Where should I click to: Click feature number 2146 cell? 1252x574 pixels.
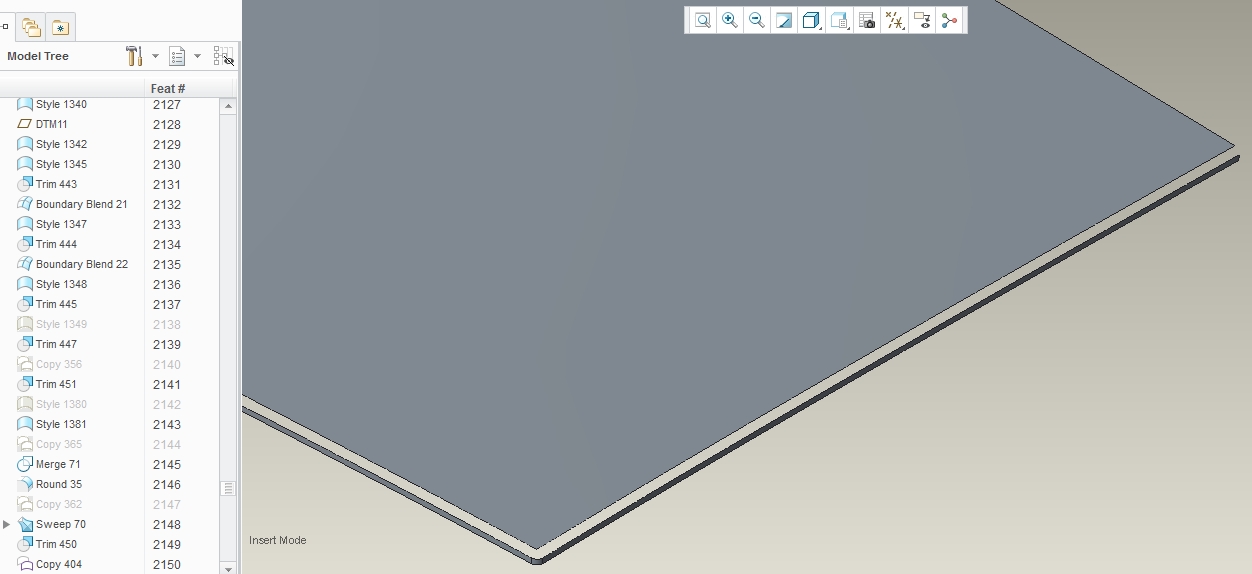[167, 484]
